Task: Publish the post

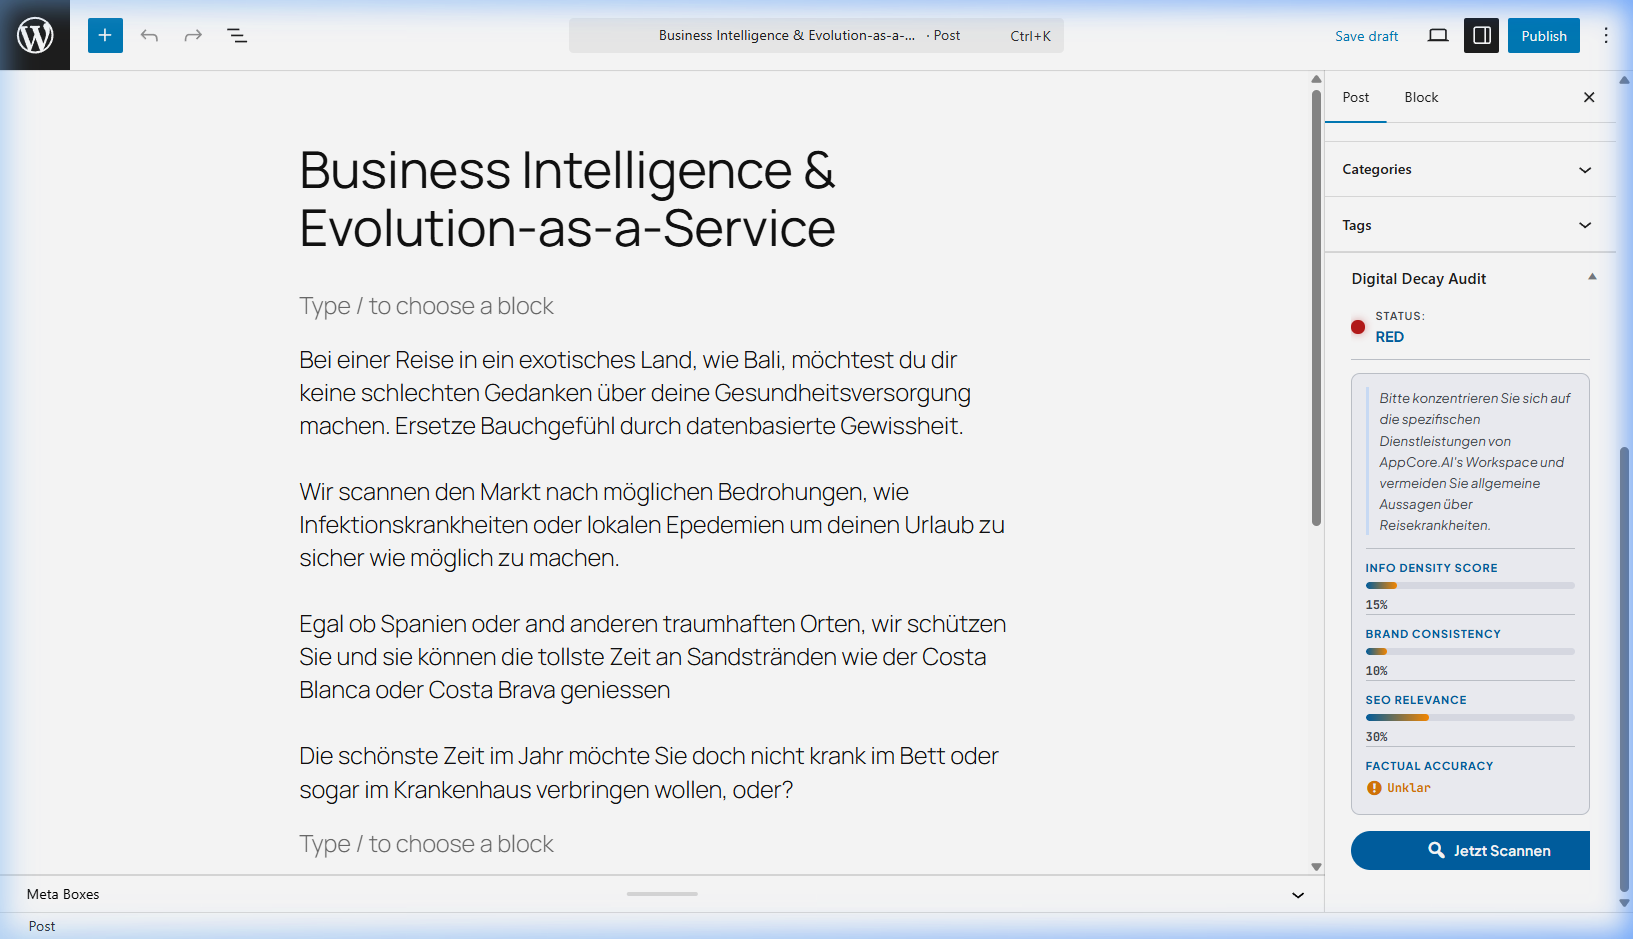Action: tap(1543, 35)
